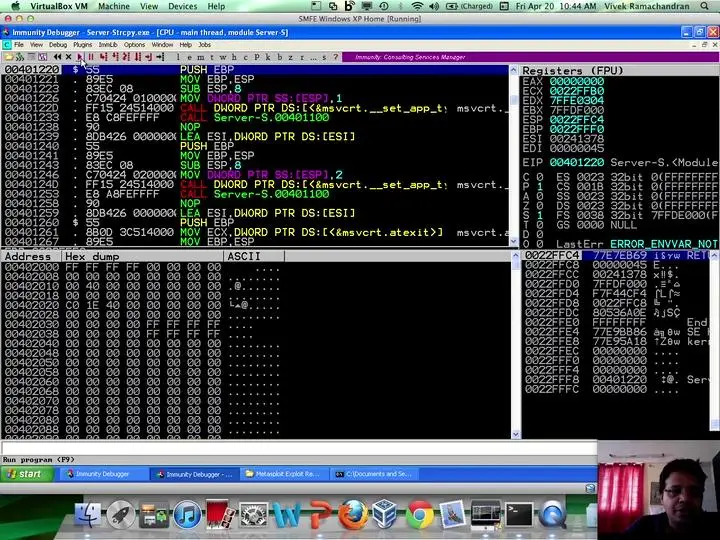The width and height of the screenshot is (720, 540).
Task: Click the first Immunity Debugger taskbar button
Action: pyautogui.click(x=103, y=474)
